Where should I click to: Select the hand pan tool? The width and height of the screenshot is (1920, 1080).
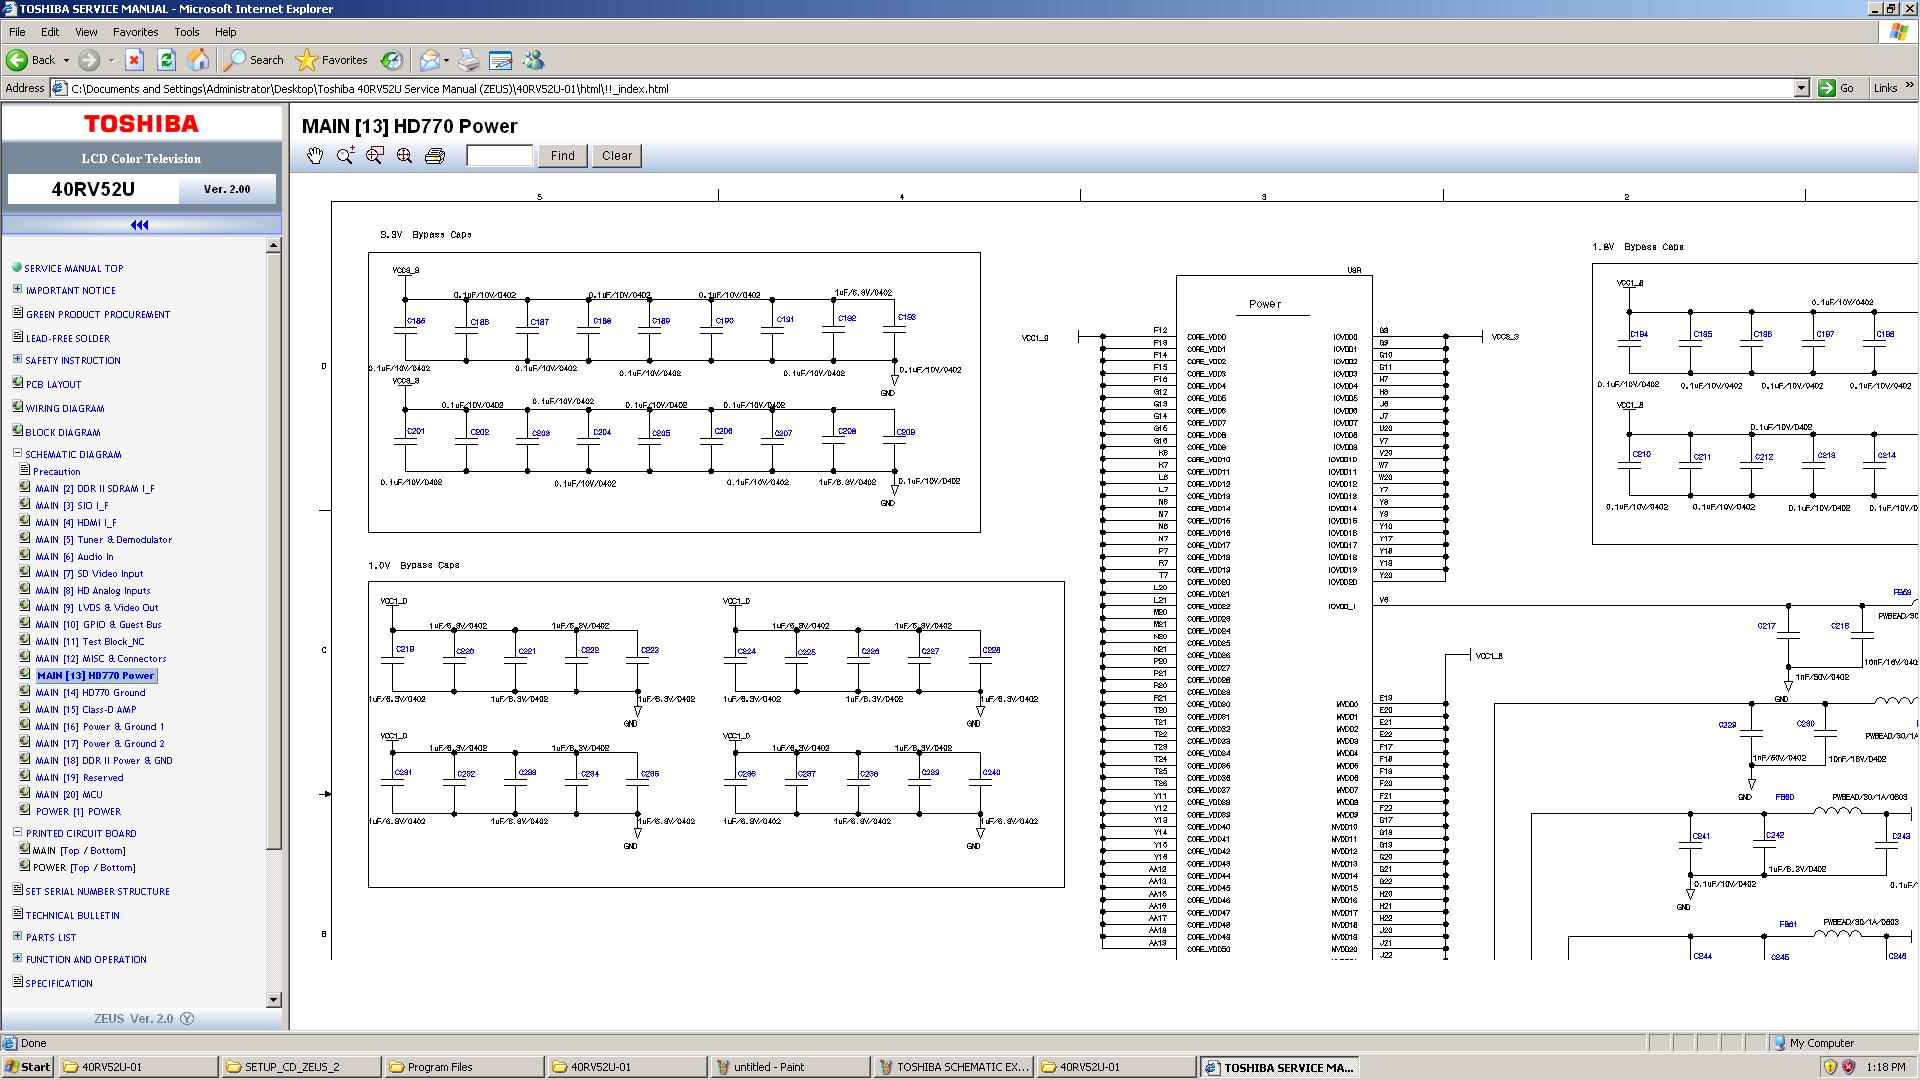click(x=315, y=156)
